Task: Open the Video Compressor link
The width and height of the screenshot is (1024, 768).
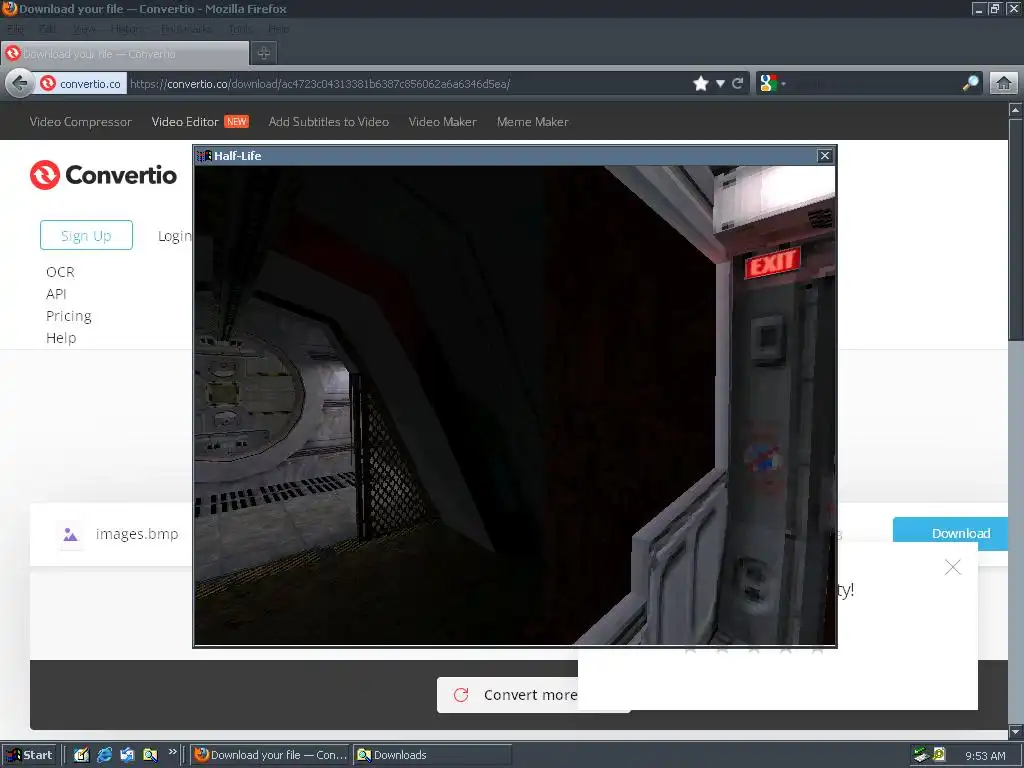Action: pos(80,121)
